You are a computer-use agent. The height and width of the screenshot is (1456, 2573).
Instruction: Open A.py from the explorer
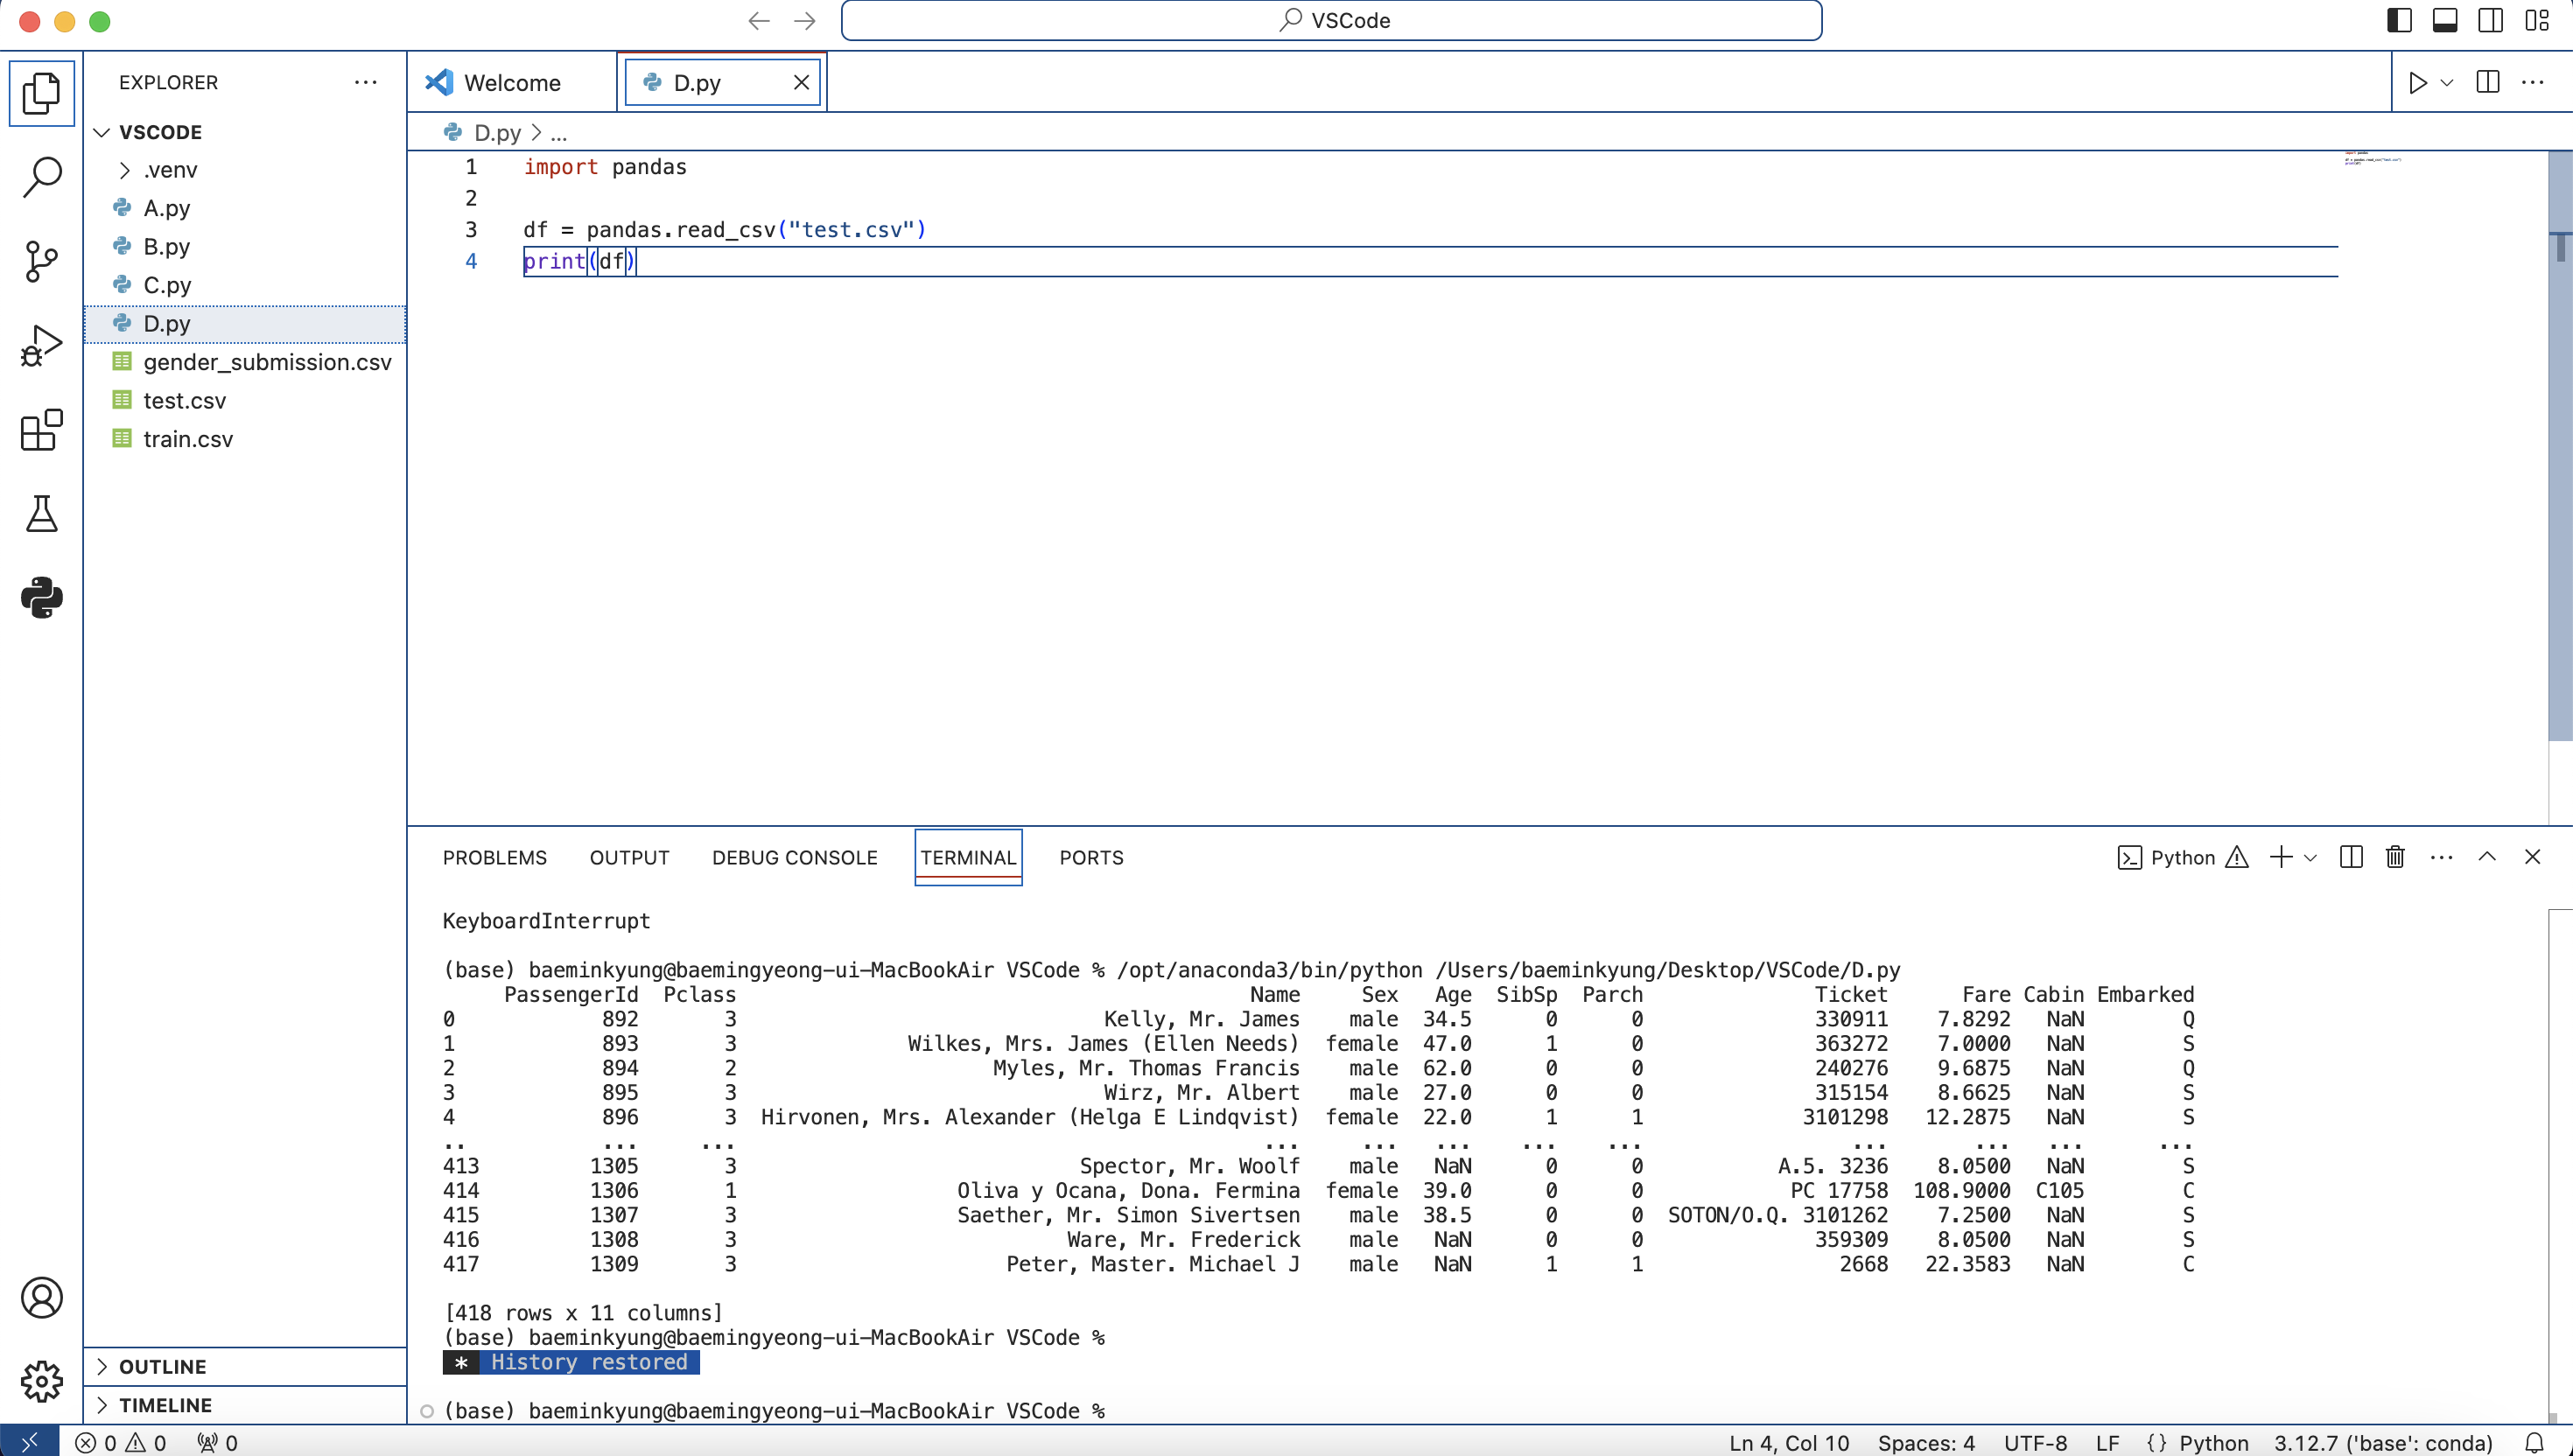pos(244,208)
